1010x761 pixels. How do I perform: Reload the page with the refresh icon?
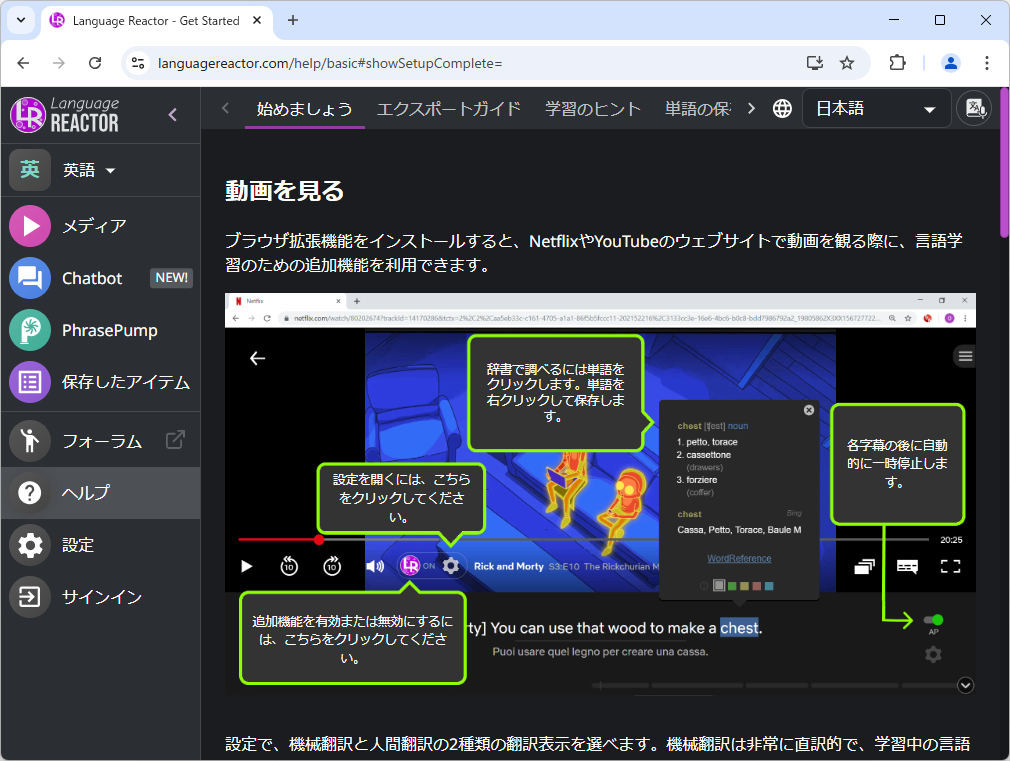[x=95, y=62]
